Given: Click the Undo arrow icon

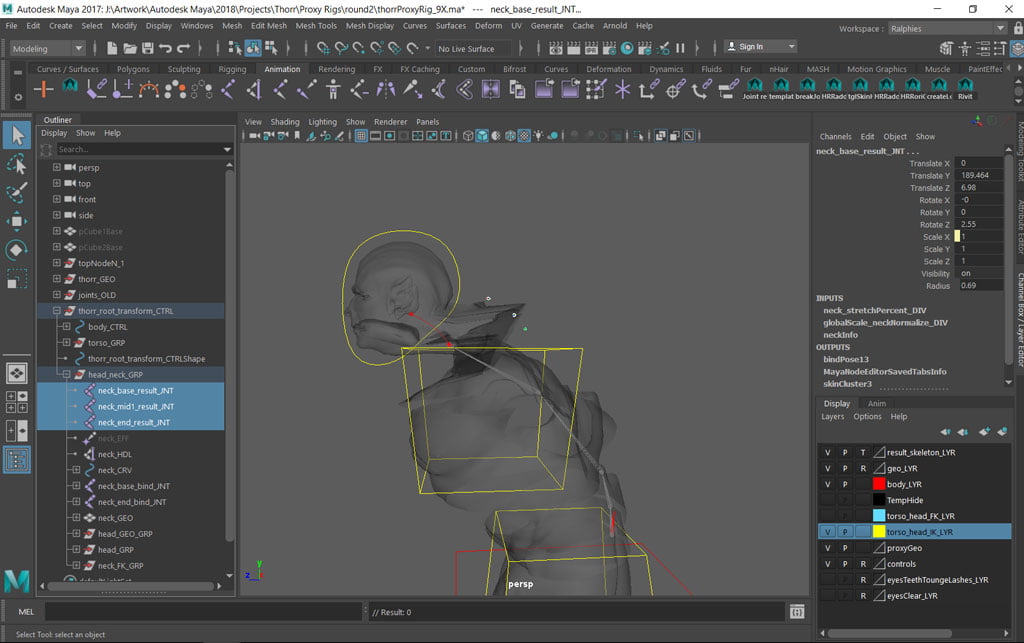Looking at the screenshot, I should point(165,48).
